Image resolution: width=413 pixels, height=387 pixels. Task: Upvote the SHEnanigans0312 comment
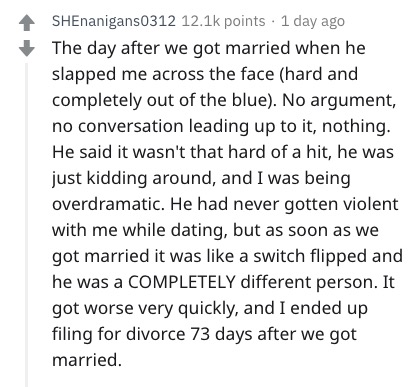click(27, 24)
